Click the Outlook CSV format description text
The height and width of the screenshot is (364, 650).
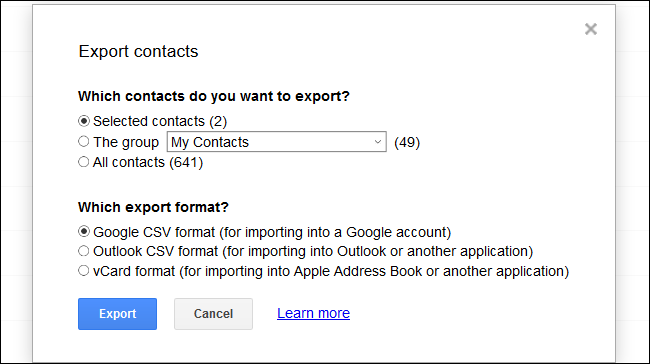[x=313, y=251]
